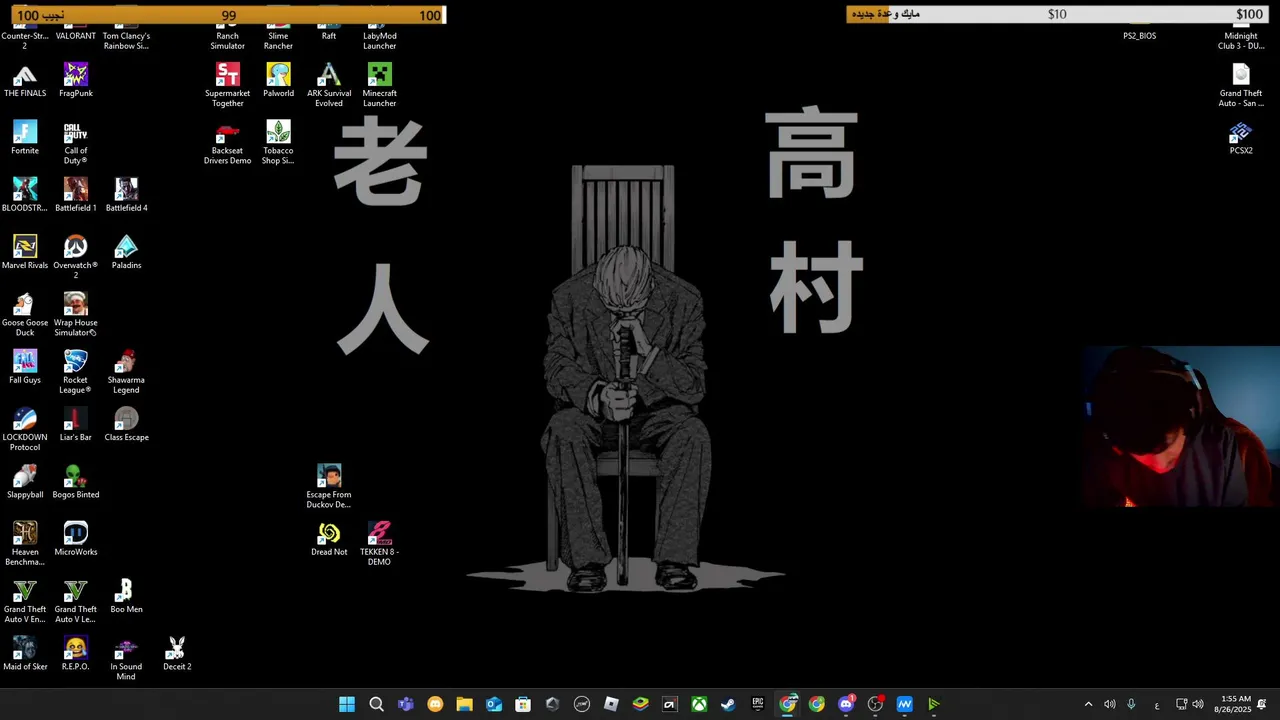Select the TEKKEN 8 - DEMO icon

[x=379, y=544]
